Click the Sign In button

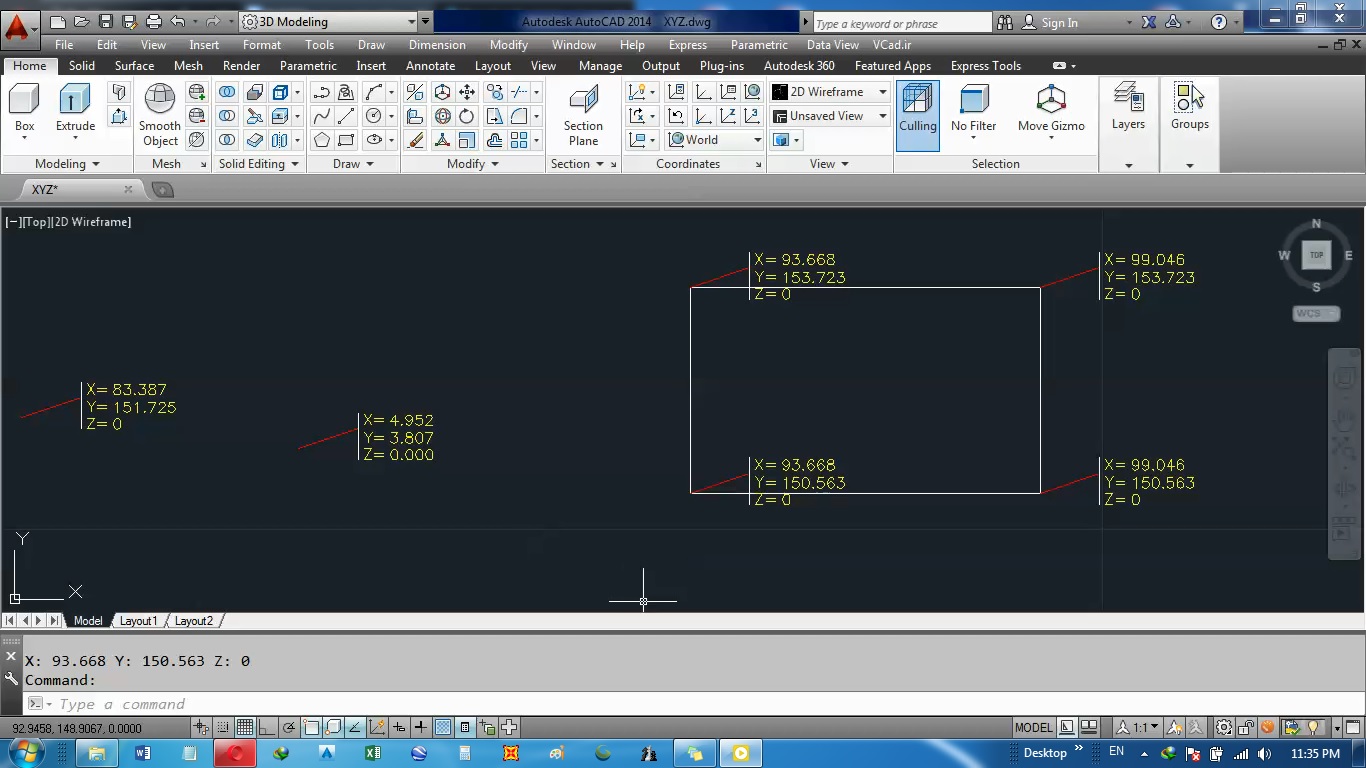[1059, 22]
